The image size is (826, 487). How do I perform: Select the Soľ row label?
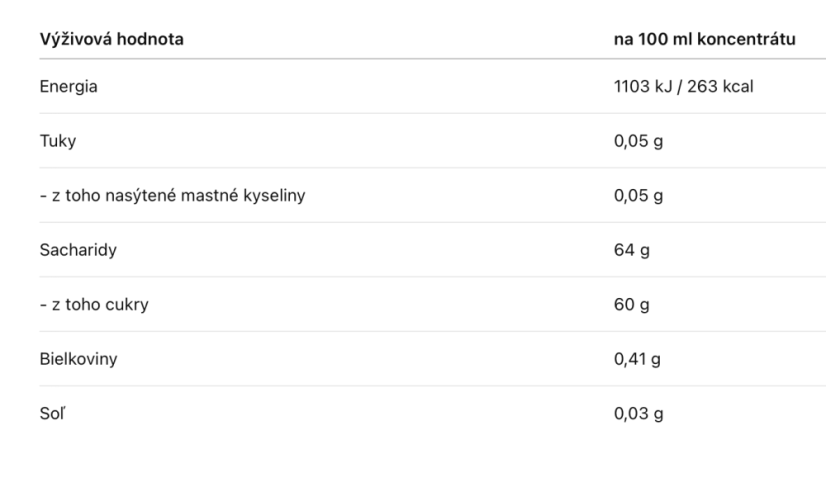pyautogui.click(x=52, y=413)
